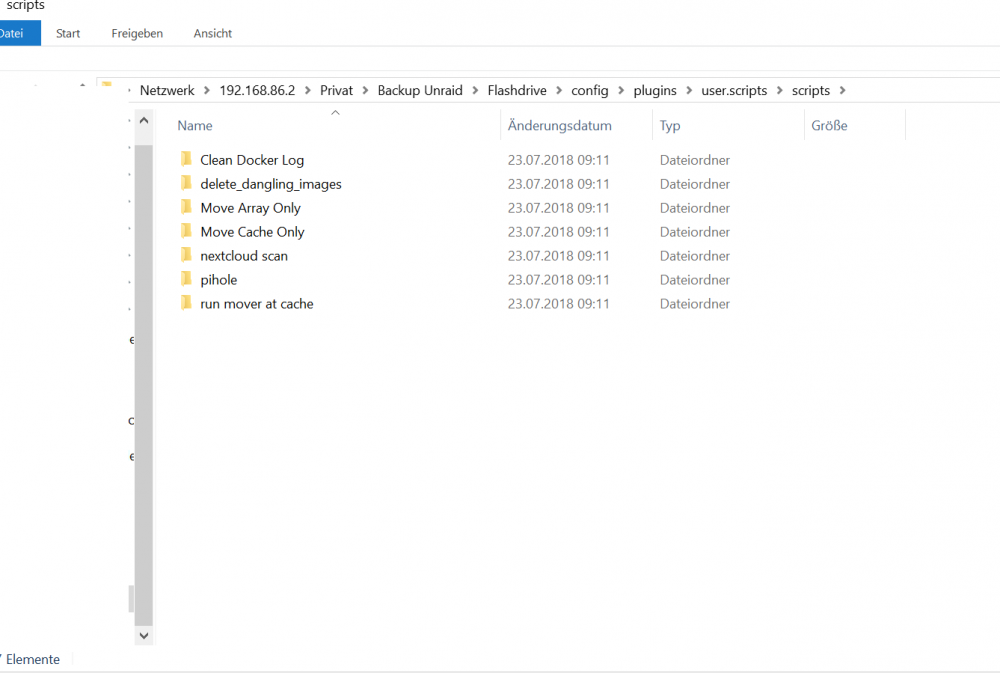
Task: Switch to the Start ribbon tab
Action: point(68,33)
